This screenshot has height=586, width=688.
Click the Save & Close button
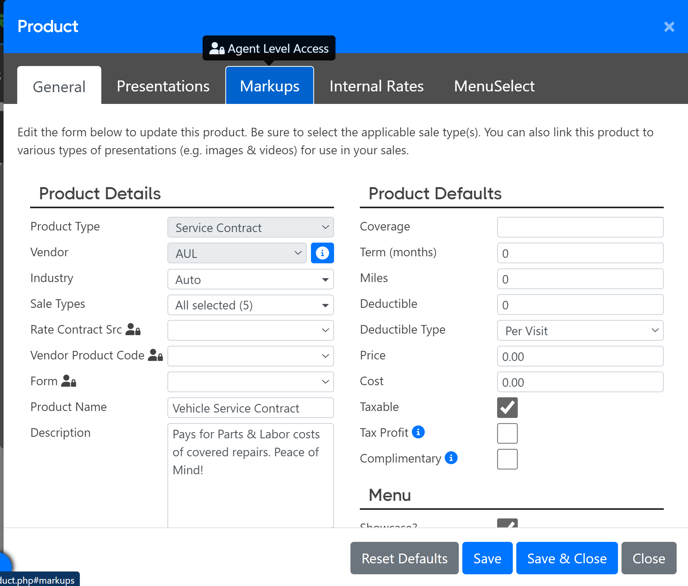tap(566, 558)
